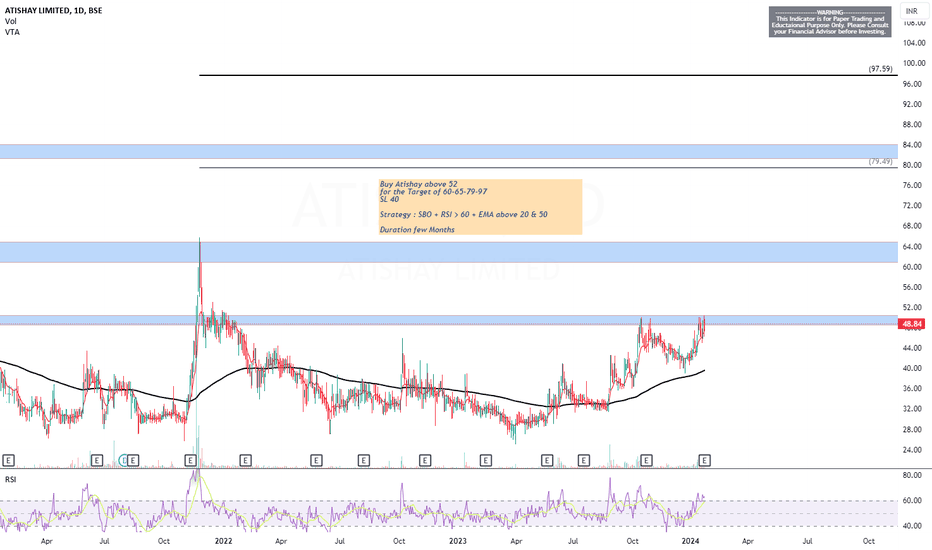The width and height of the screenshot is (932, 550).
Task: Click the 64.00 price scale label
Action: [914, 247]
